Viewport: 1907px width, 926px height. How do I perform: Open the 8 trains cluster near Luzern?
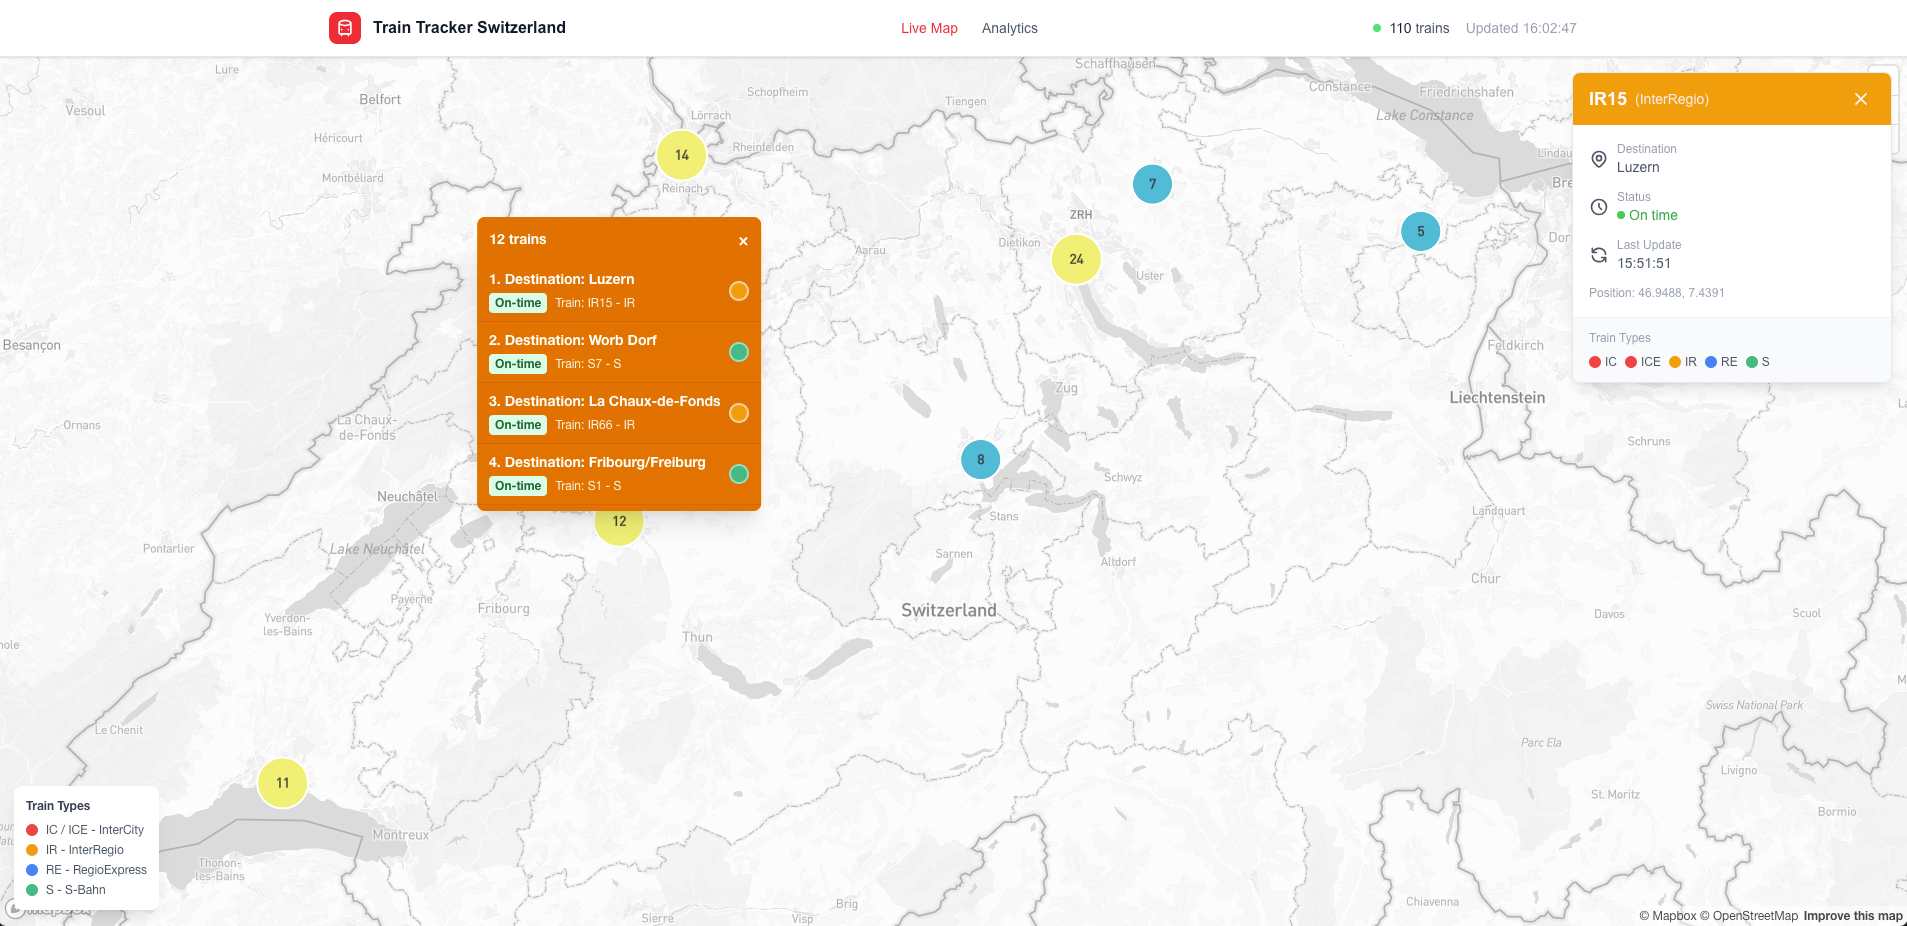(980, 460)
